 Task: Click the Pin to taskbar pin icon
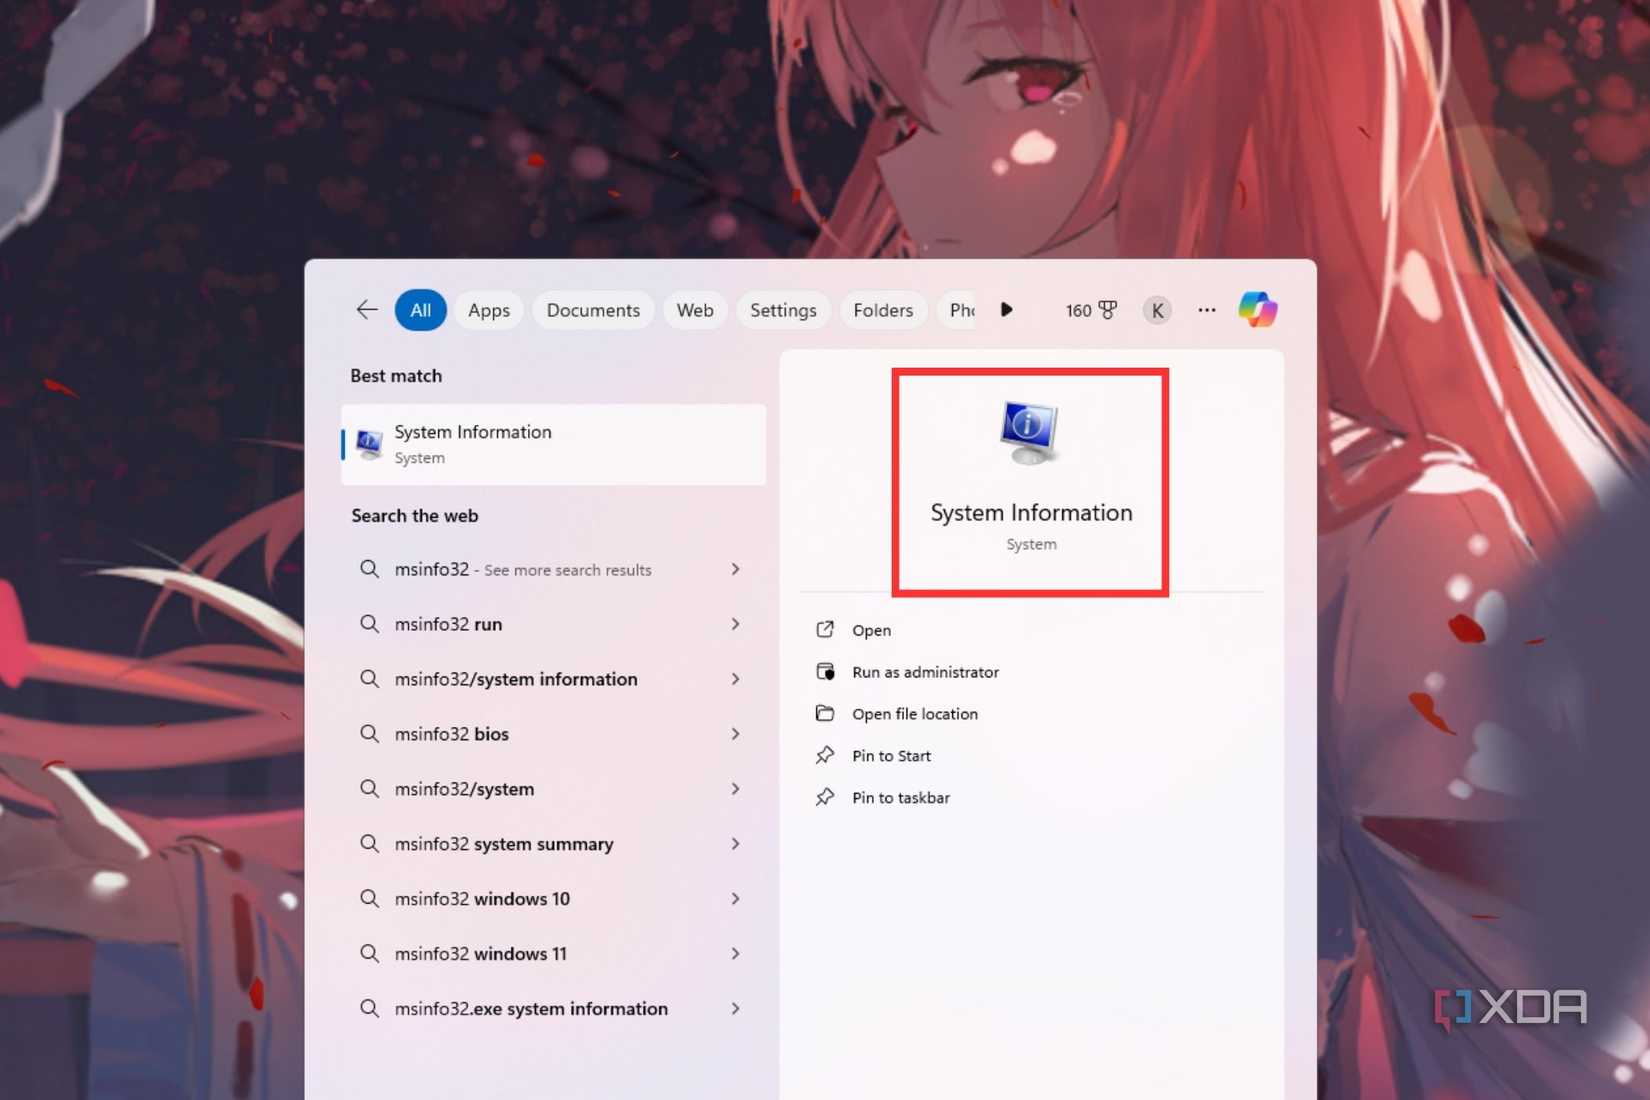tap(825, 798)
